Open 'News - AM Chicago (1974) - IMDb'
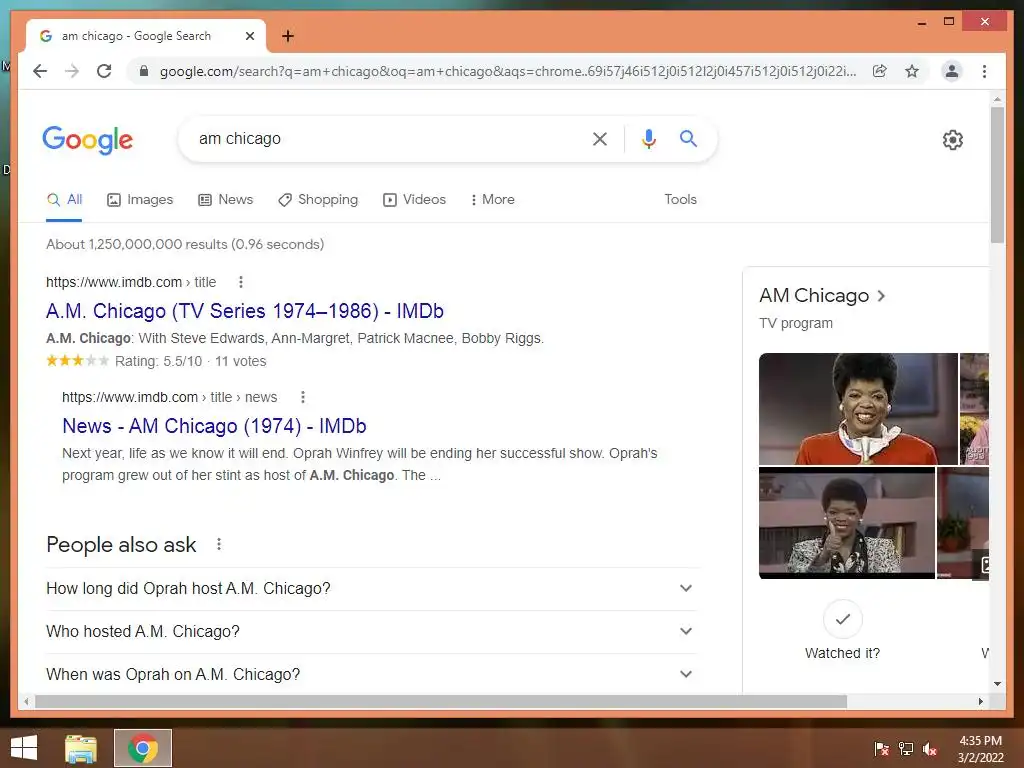1024x768 pixels. pos(214,426)
